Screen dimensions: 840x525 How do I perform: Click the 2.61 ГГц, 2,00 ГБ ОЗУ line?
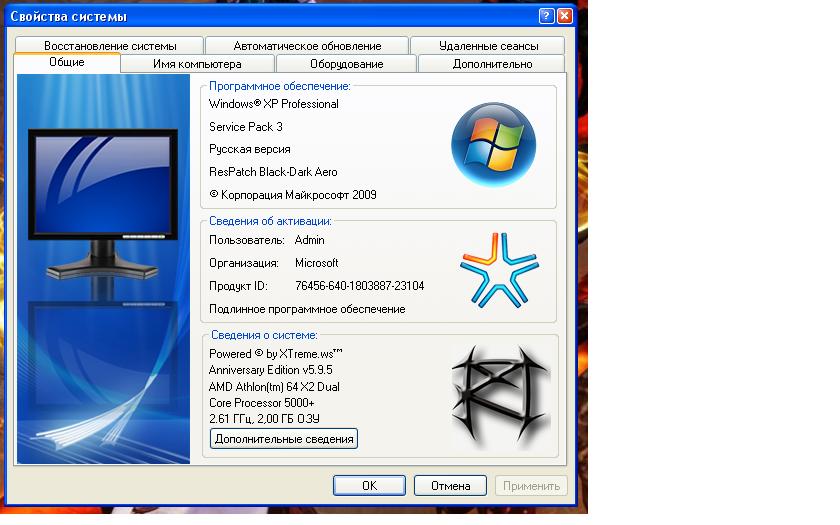[264, 419]
